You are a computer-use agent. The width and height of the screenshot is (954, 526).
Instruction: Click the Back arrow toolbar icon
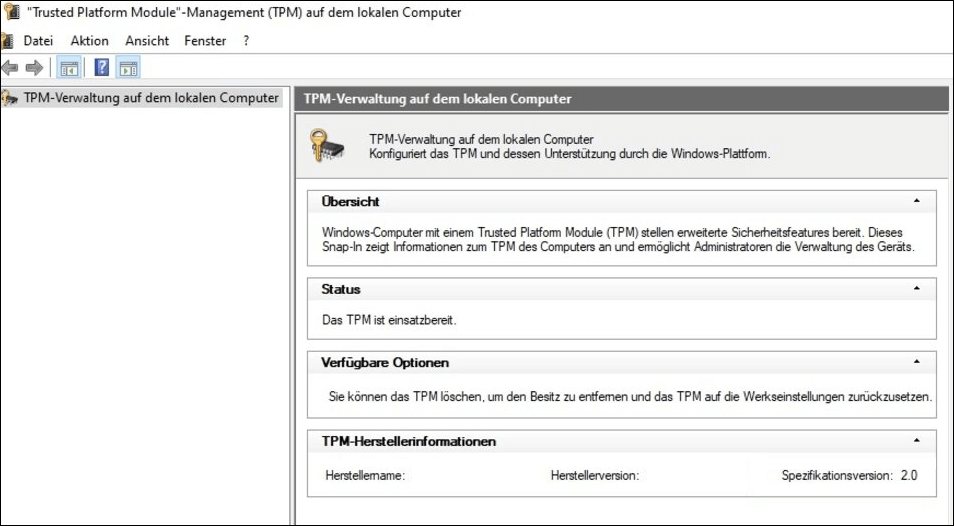pos(10,67)
